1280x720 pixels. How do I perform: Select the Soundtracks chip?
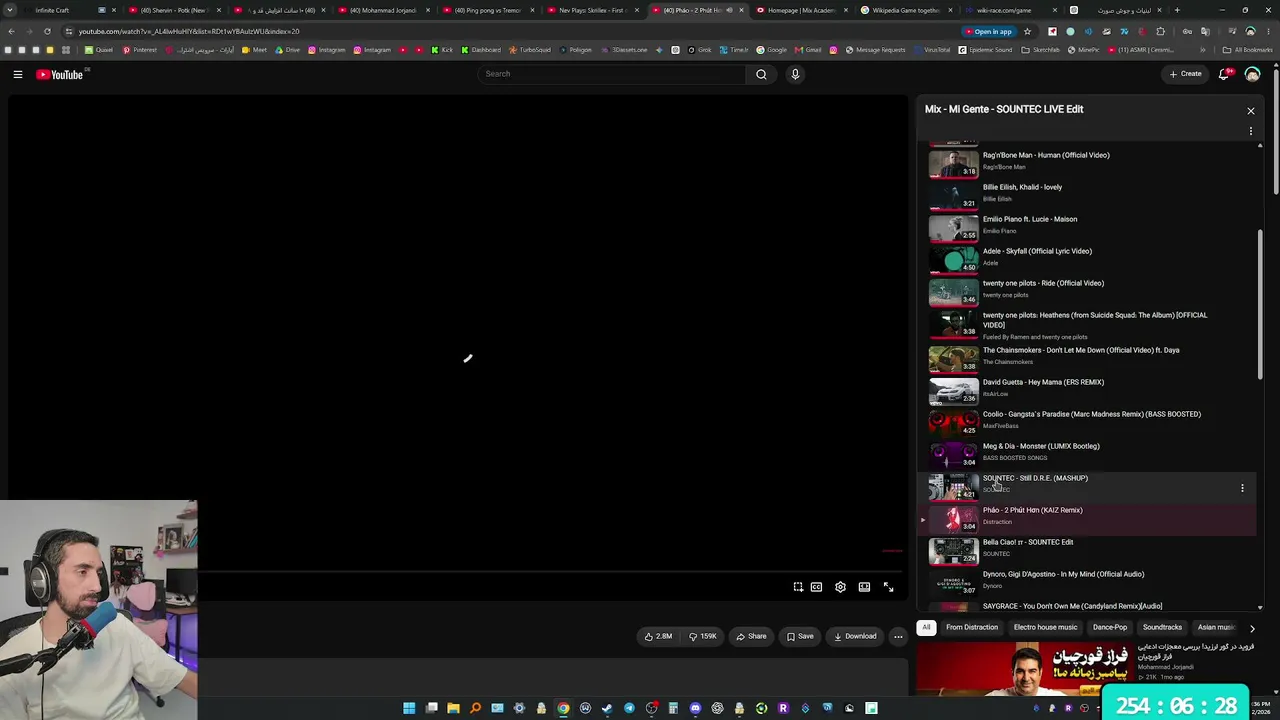click(1162, 628)
